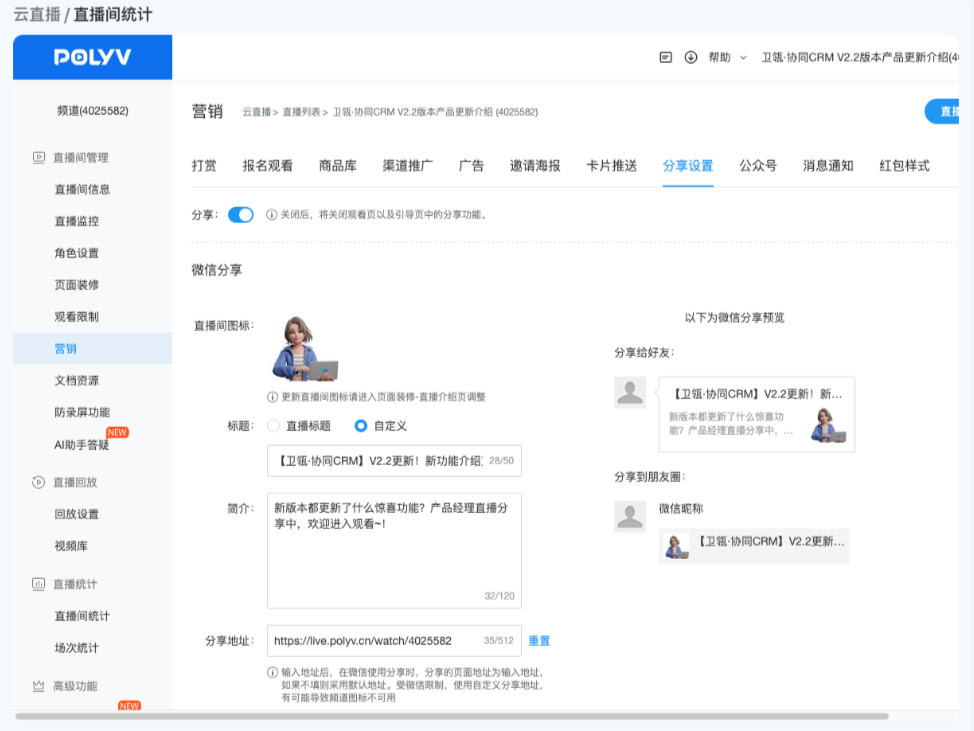974x731 pixels.
Task: Open the message list icon in header
Action: [665, 57]
